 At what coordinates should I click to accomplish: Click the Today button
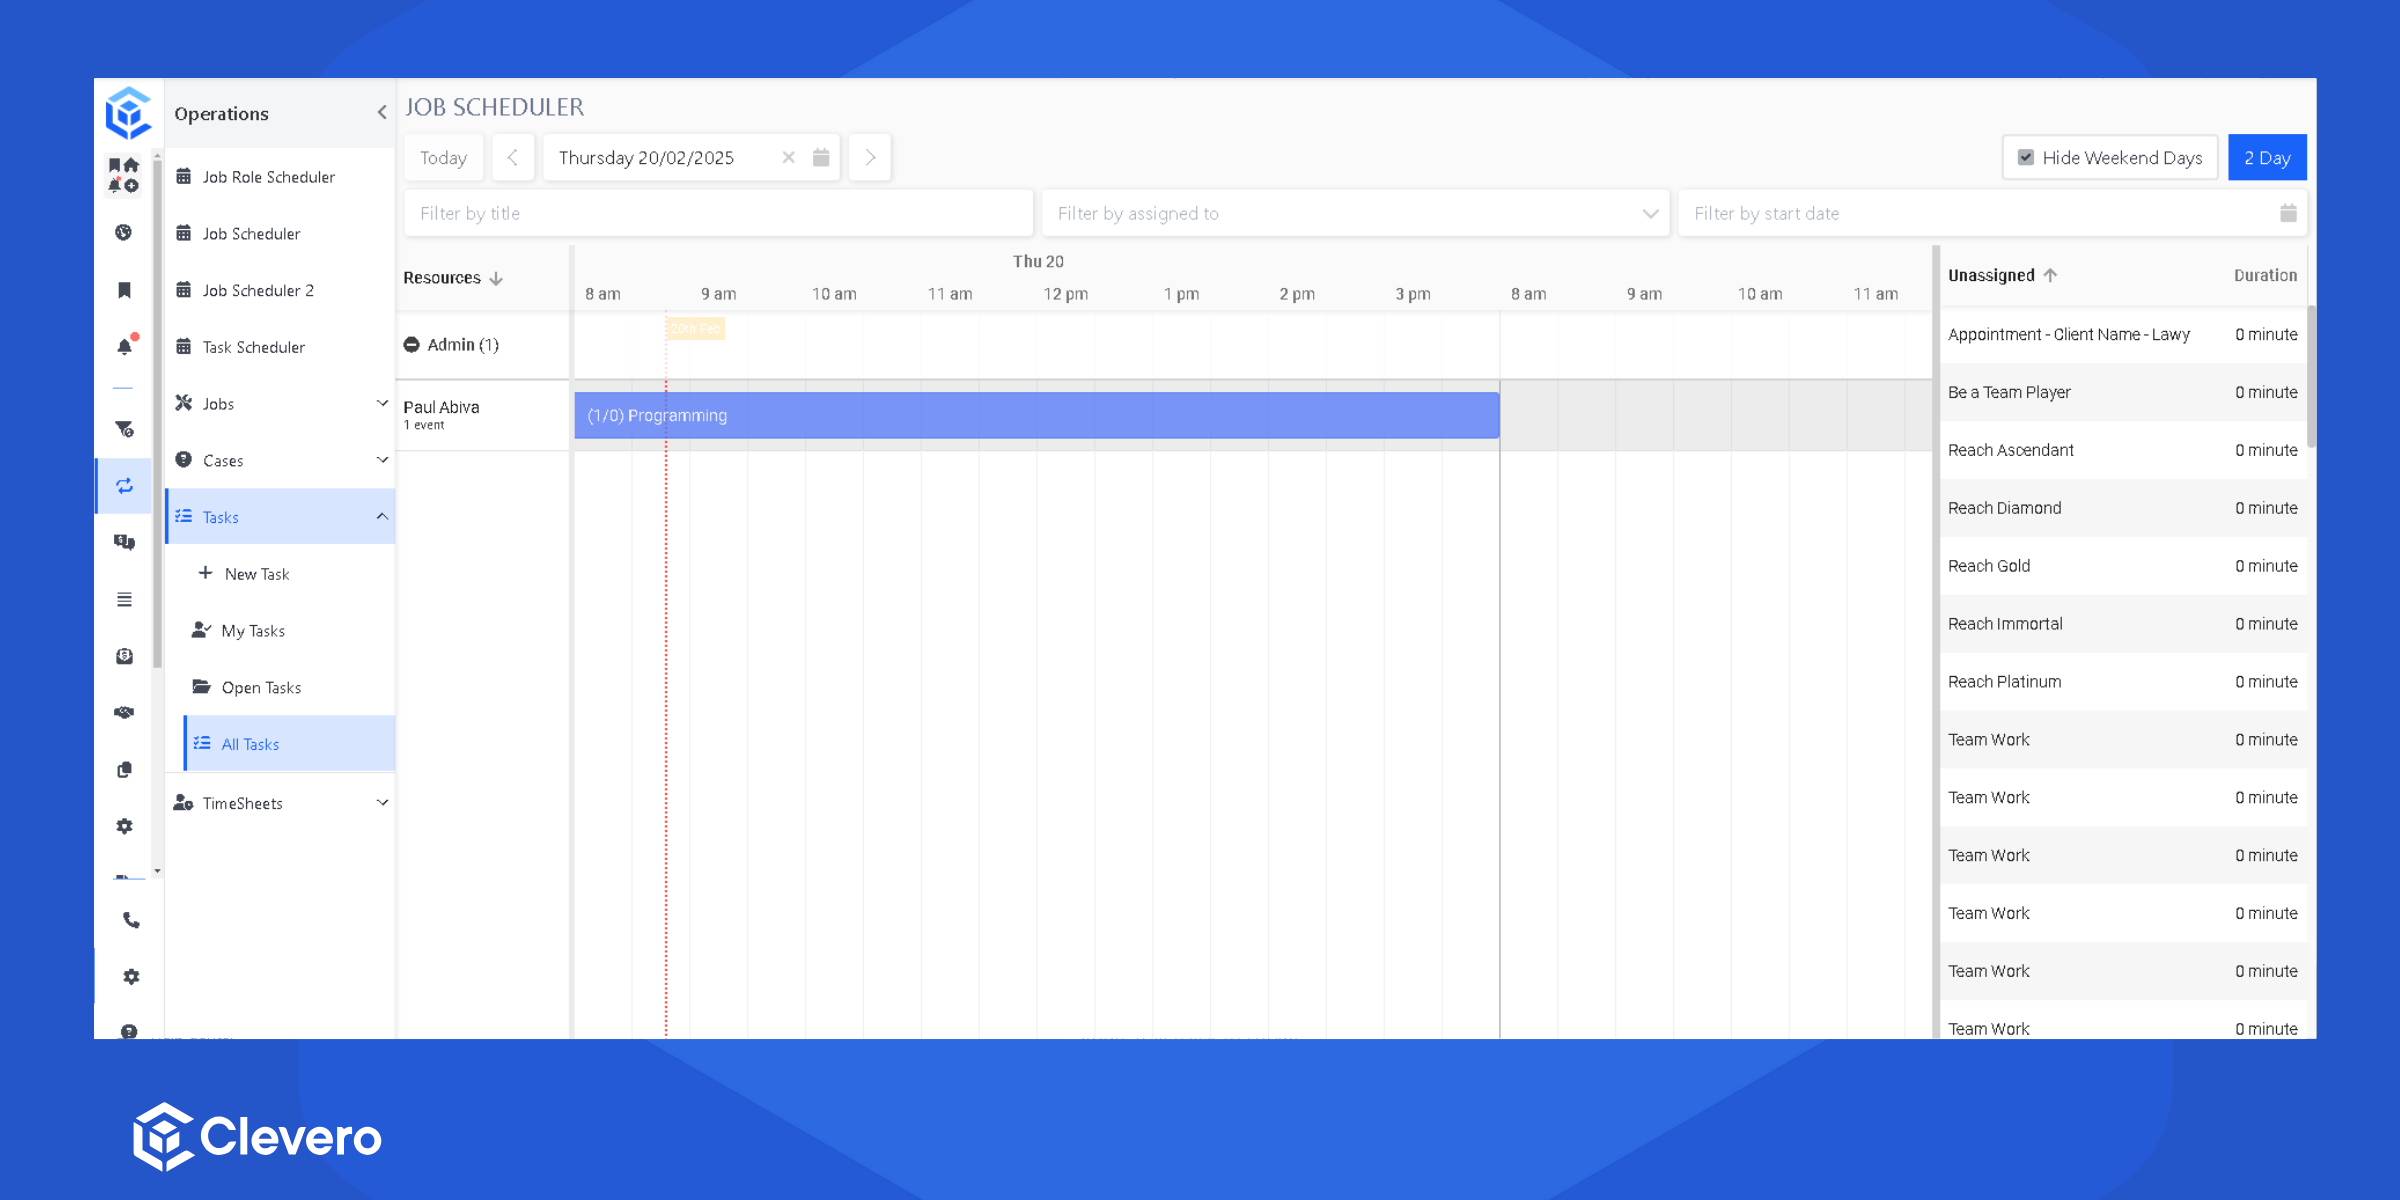443,158
